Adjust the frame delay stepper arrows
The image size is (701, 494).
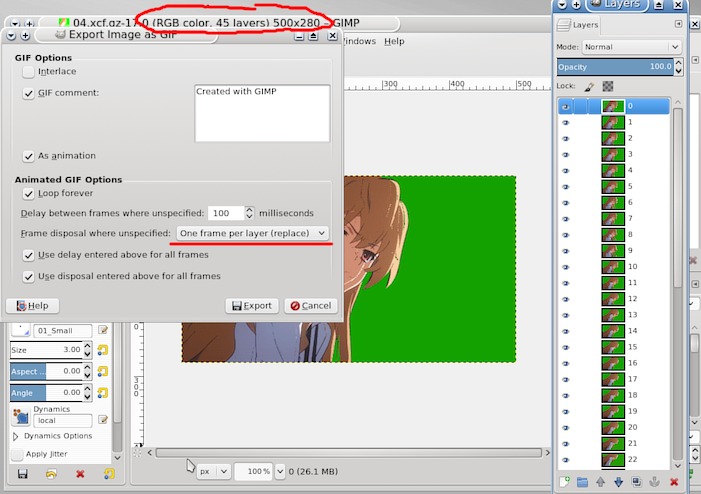pyautogui.click(x=249, y=213)
